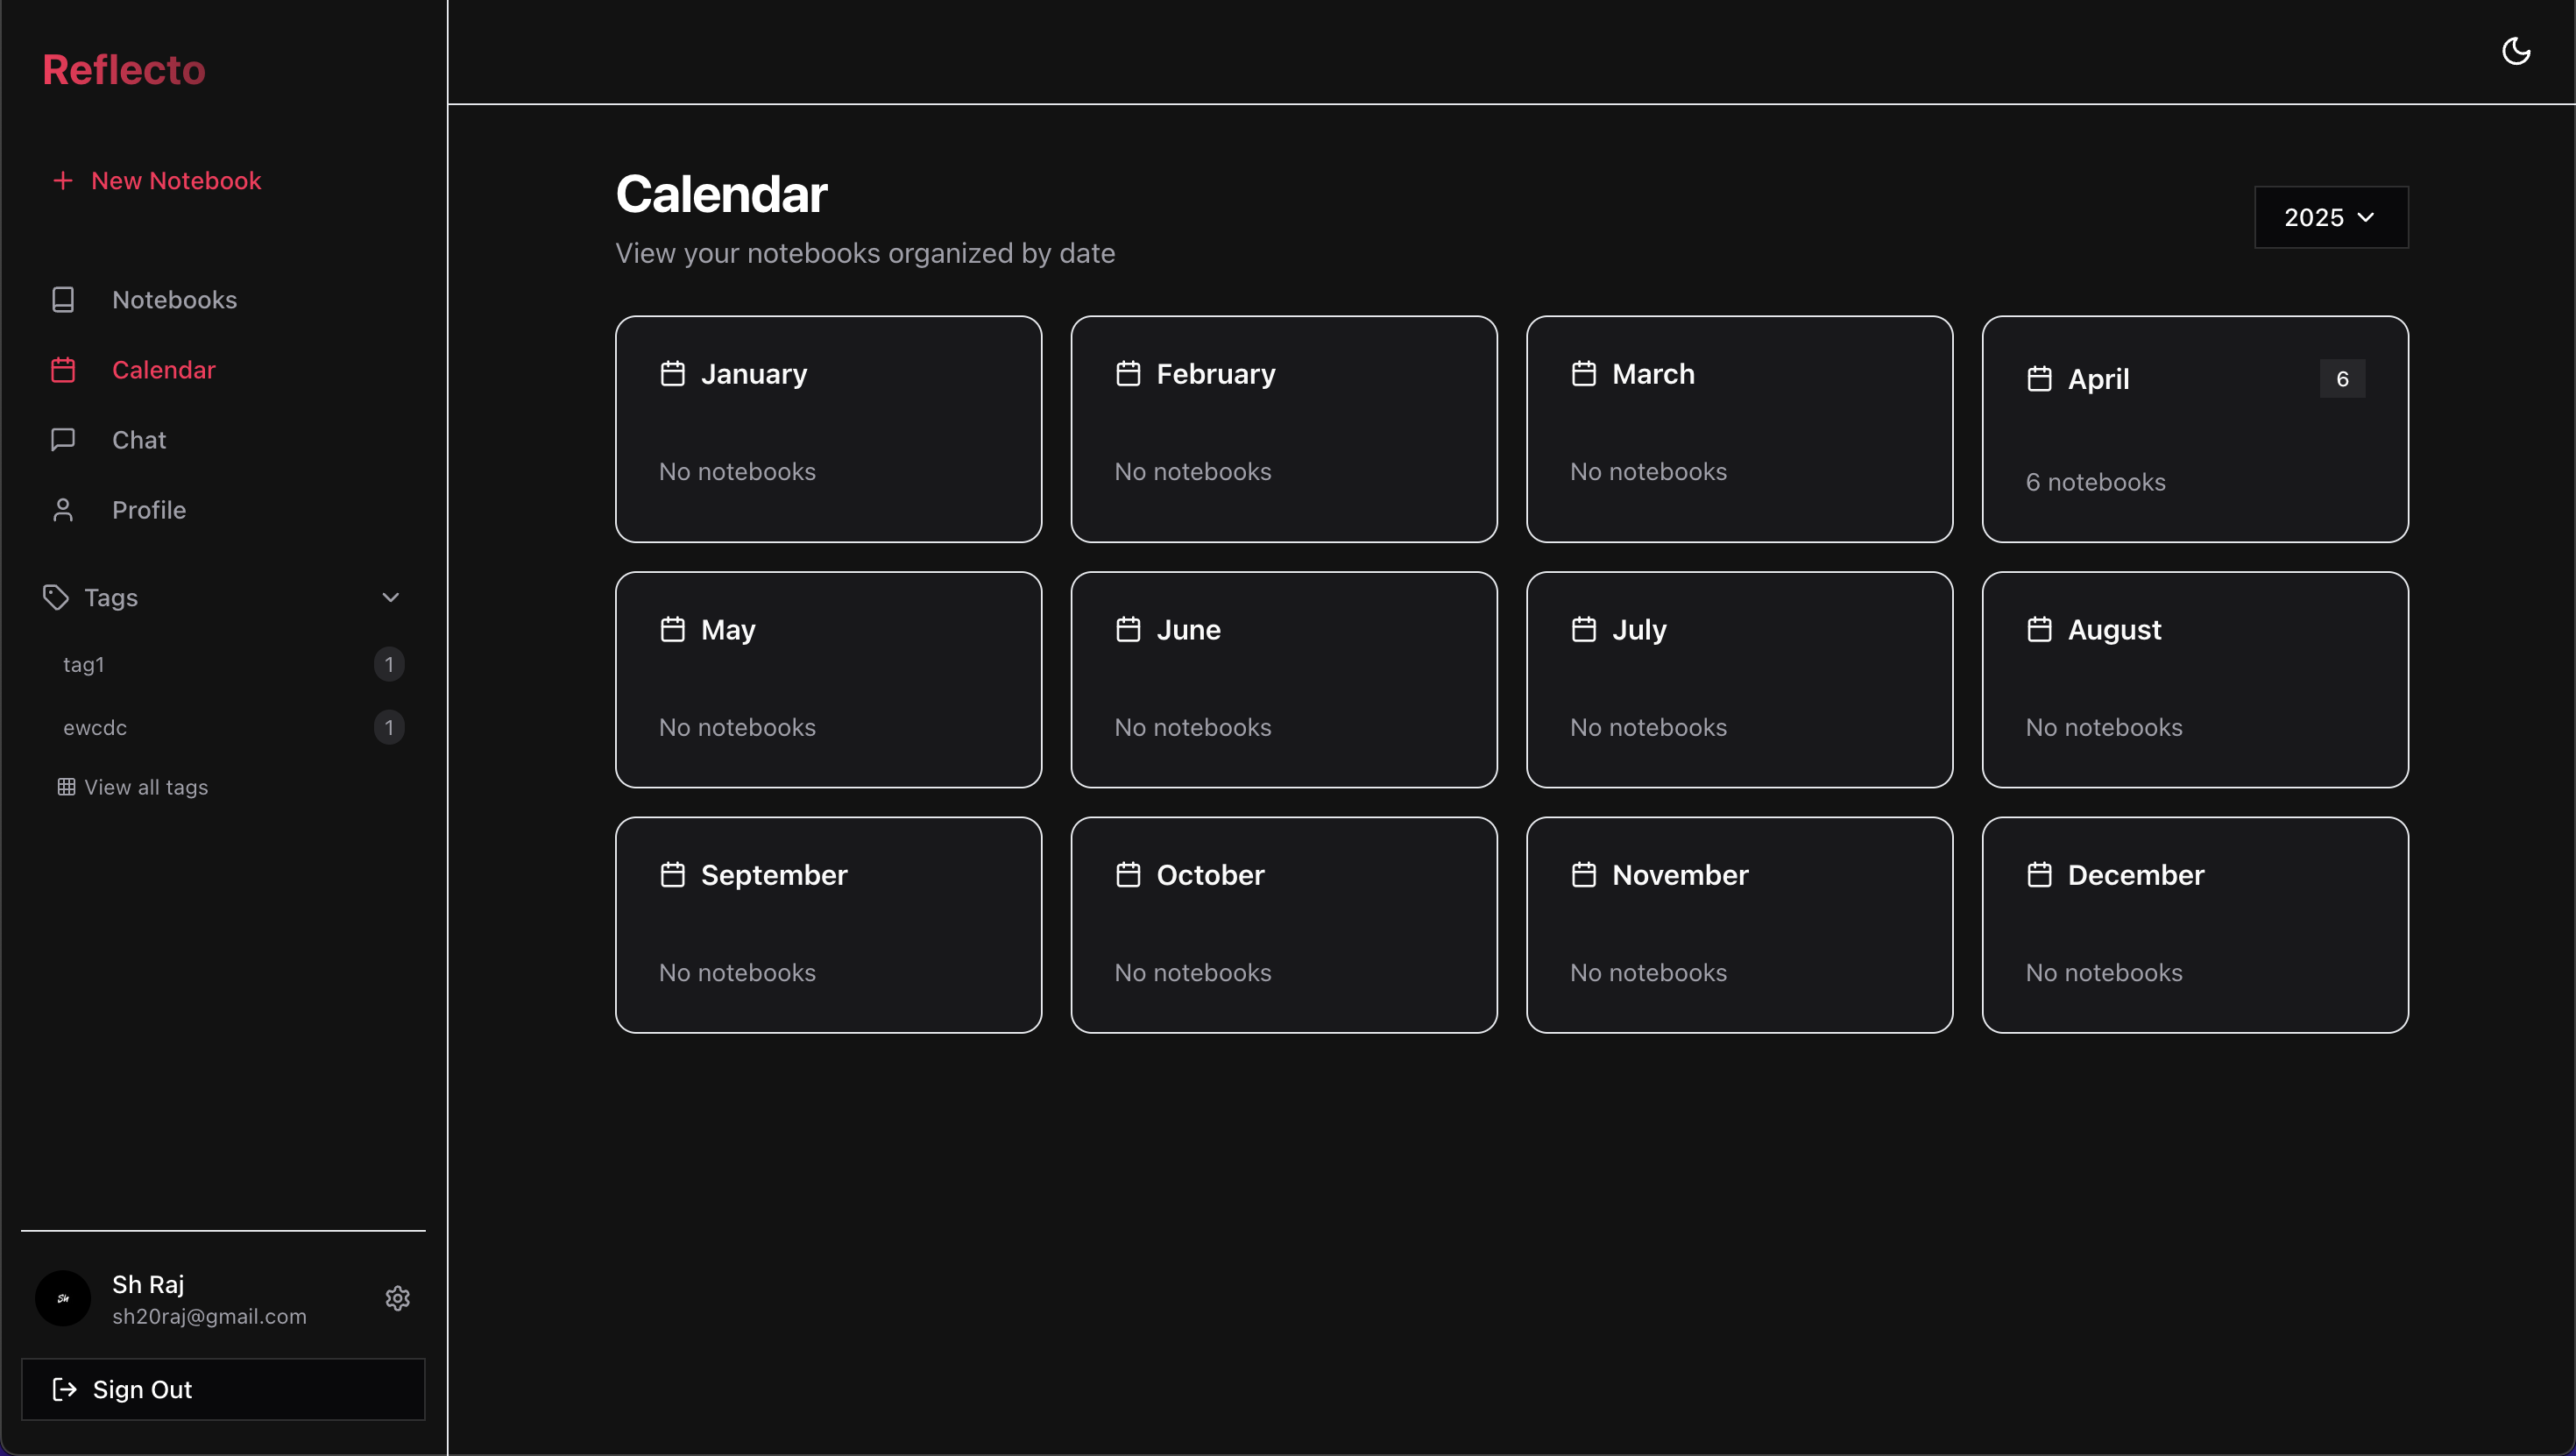Select the tag1 tag
This screenshot has width=2576, height=1456.
(x=84, y=665)
